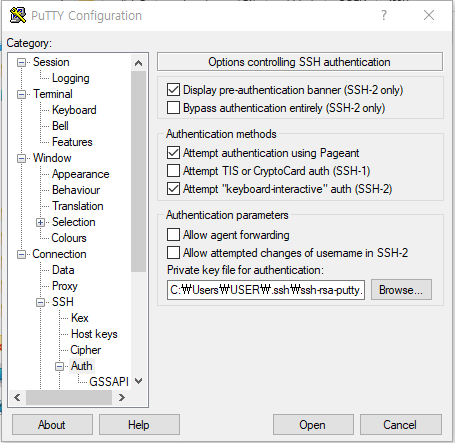Select the Selection category

74,222
